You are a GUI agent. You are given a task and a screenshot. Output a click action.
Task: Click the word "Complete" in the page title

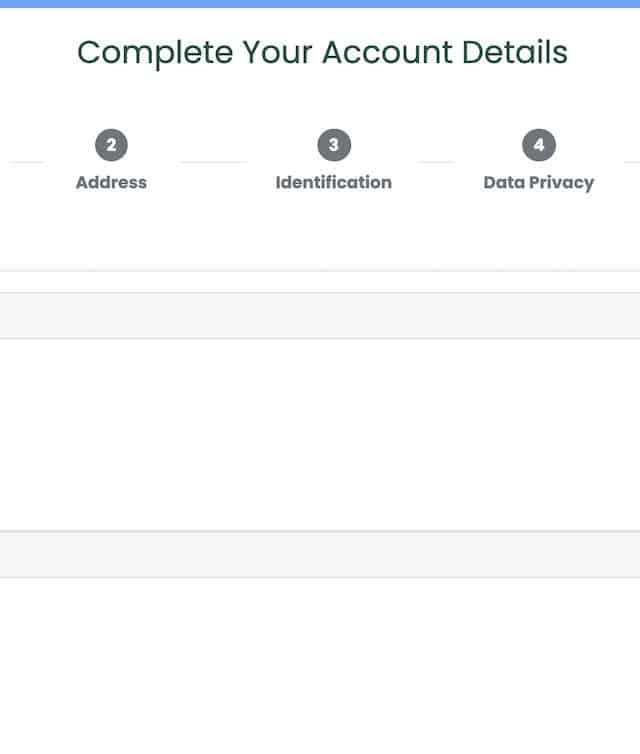[x=155, y=52]
